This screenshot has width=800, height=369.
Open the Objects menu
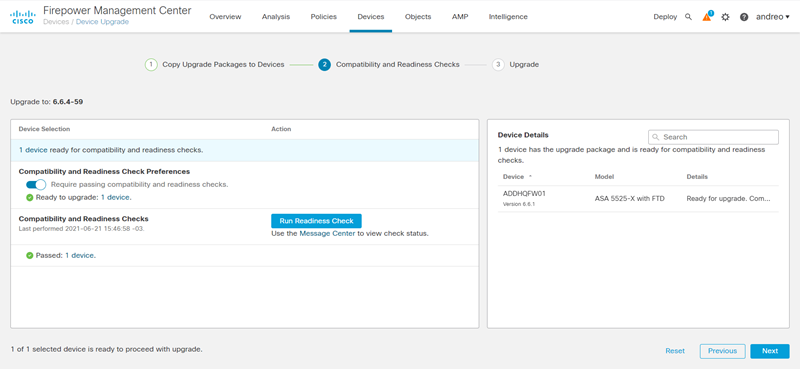[418, 17]
